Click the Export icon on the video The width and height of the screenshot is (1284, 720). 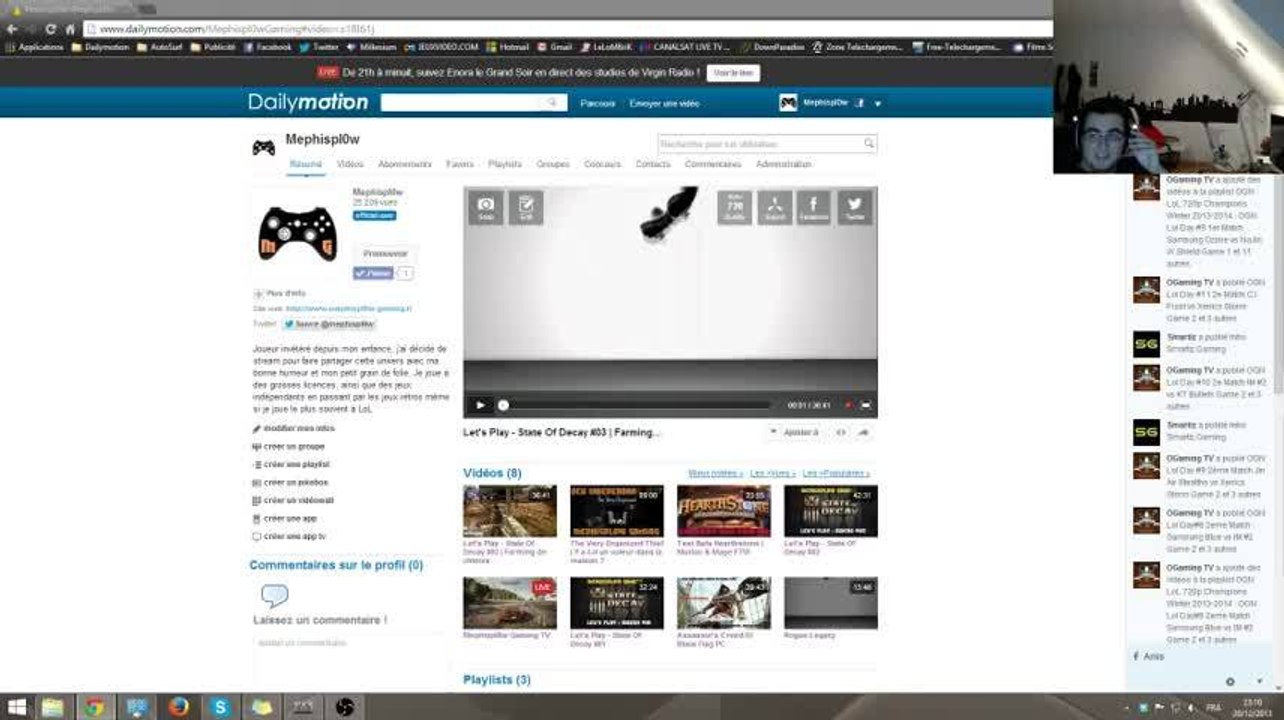pos(775,207)
